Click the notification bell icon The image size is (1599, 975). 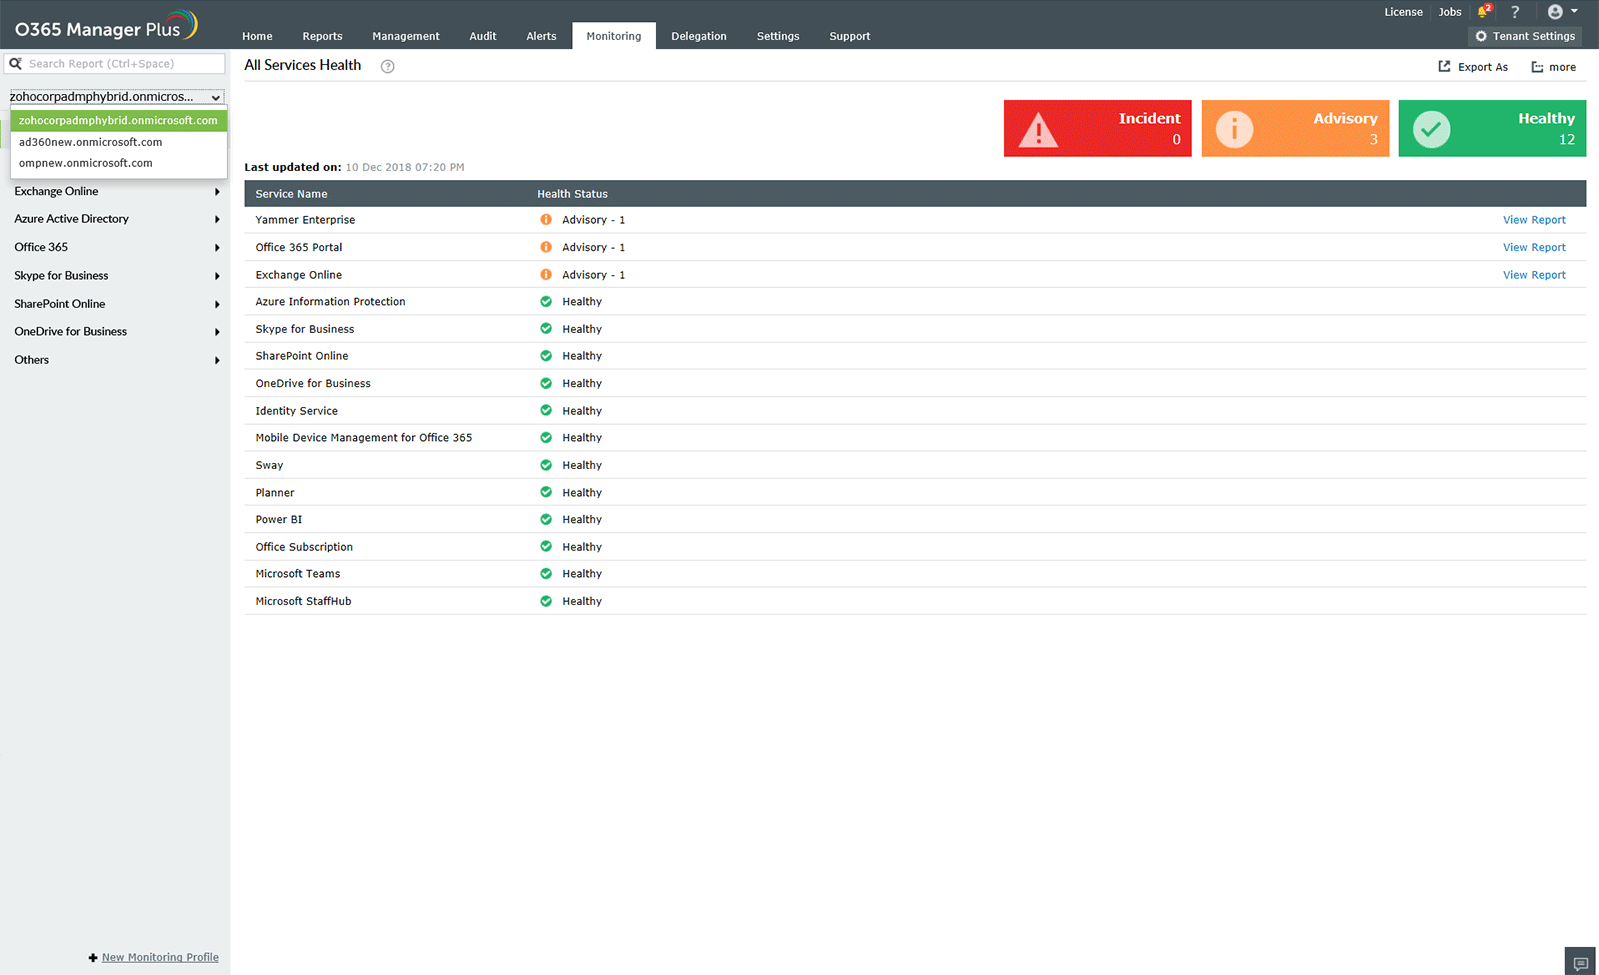[x=1484, y=12]
